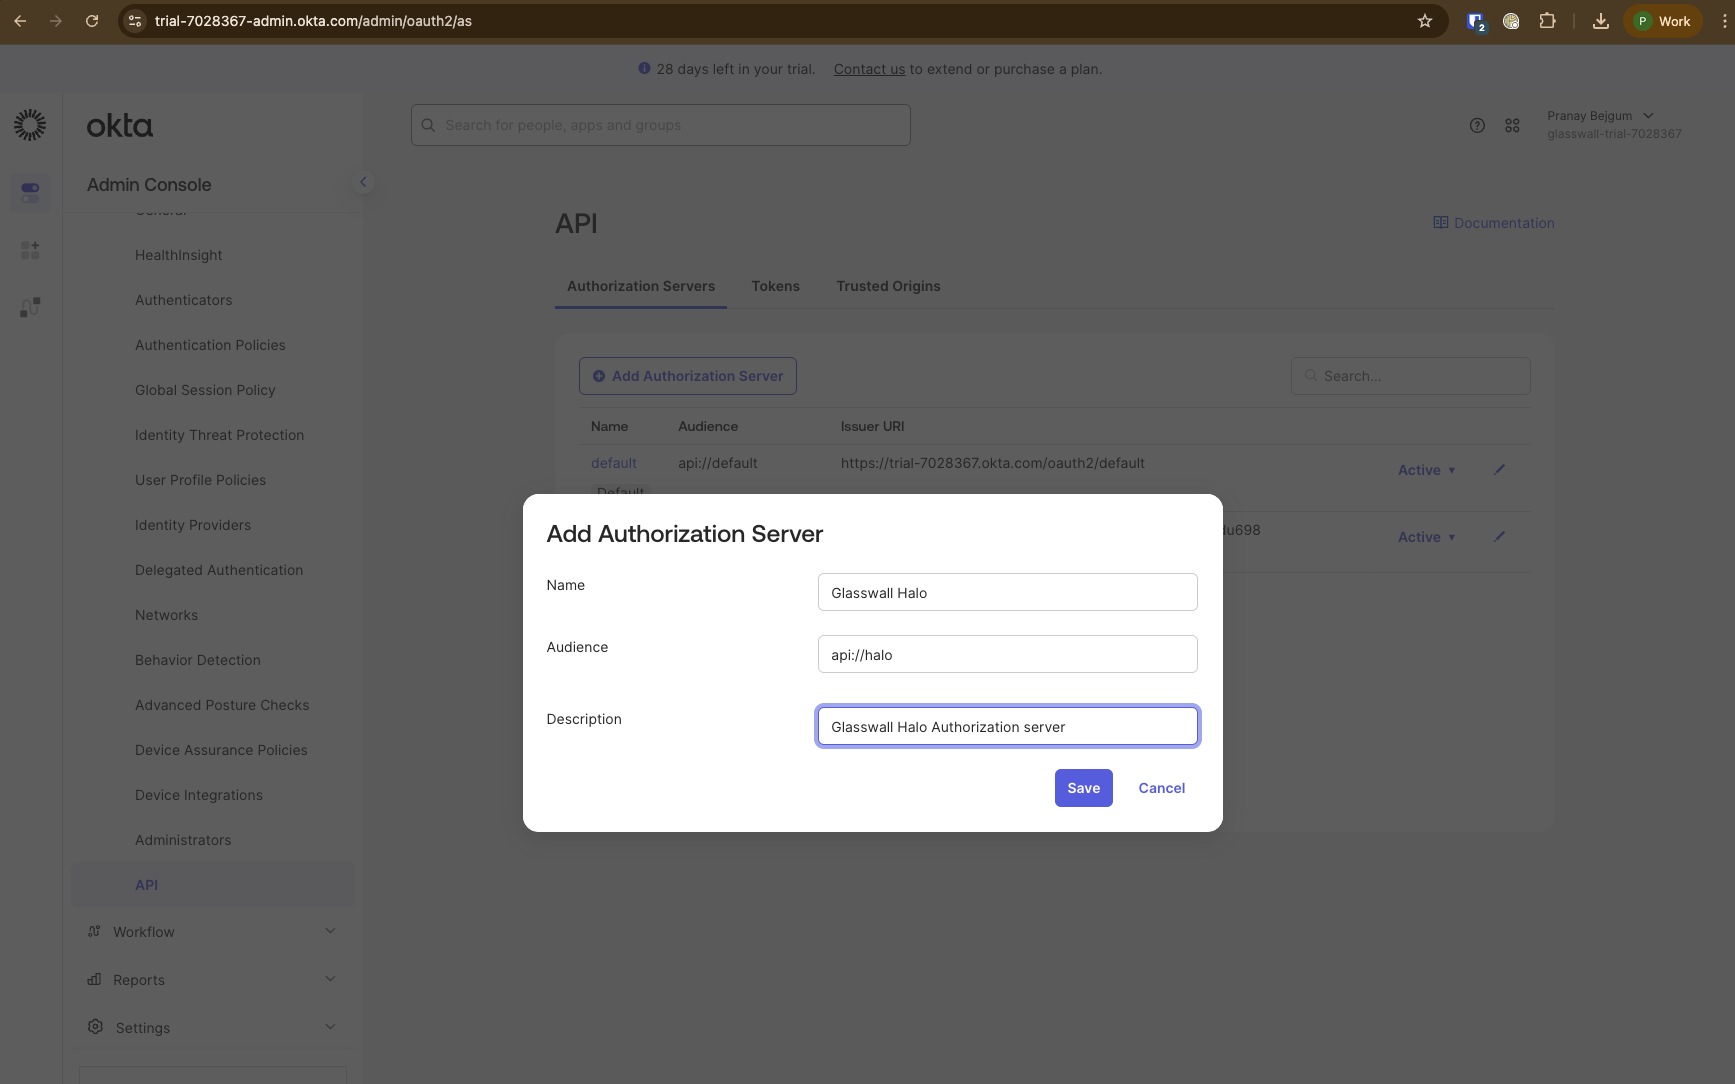Open Chrome extensions puzzle icon
Screen dimensions: 1735x1084
coord(1547,20)
